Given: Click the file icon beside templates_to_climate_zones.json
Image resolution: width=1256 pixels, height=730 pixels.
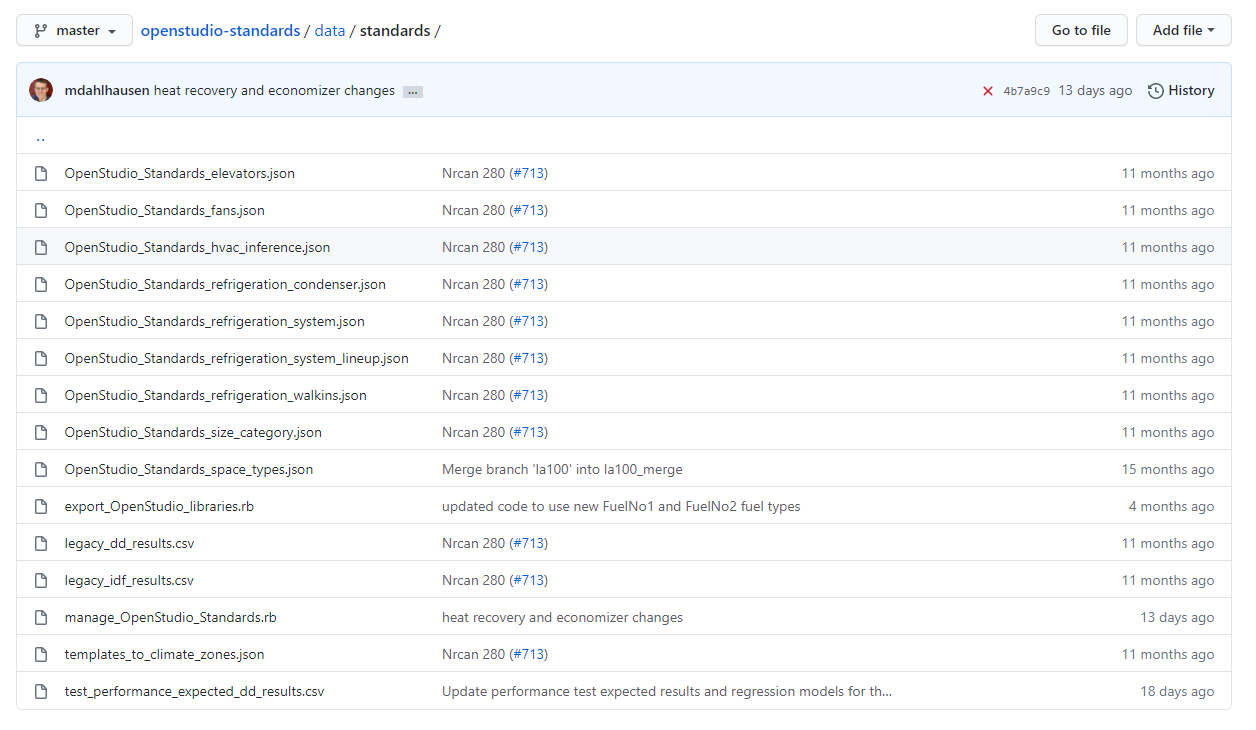Looking at the screenshot, I should coord(40,654).
